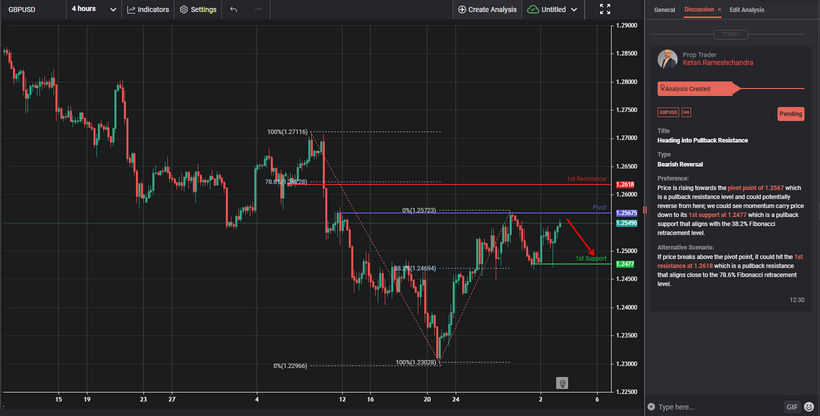Click the 0%(1.25723) Fibonacci label
The height and width of the screenshot is (416, 820).
[x=419, y=210]
